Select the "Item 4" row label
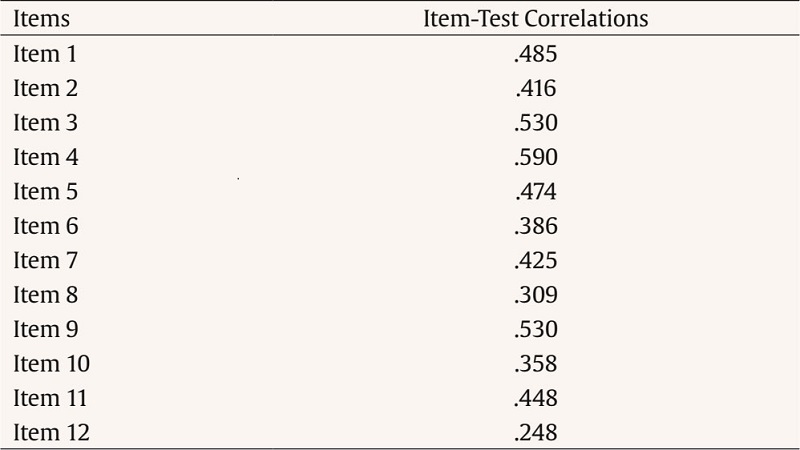 click(x=45, y=157)
